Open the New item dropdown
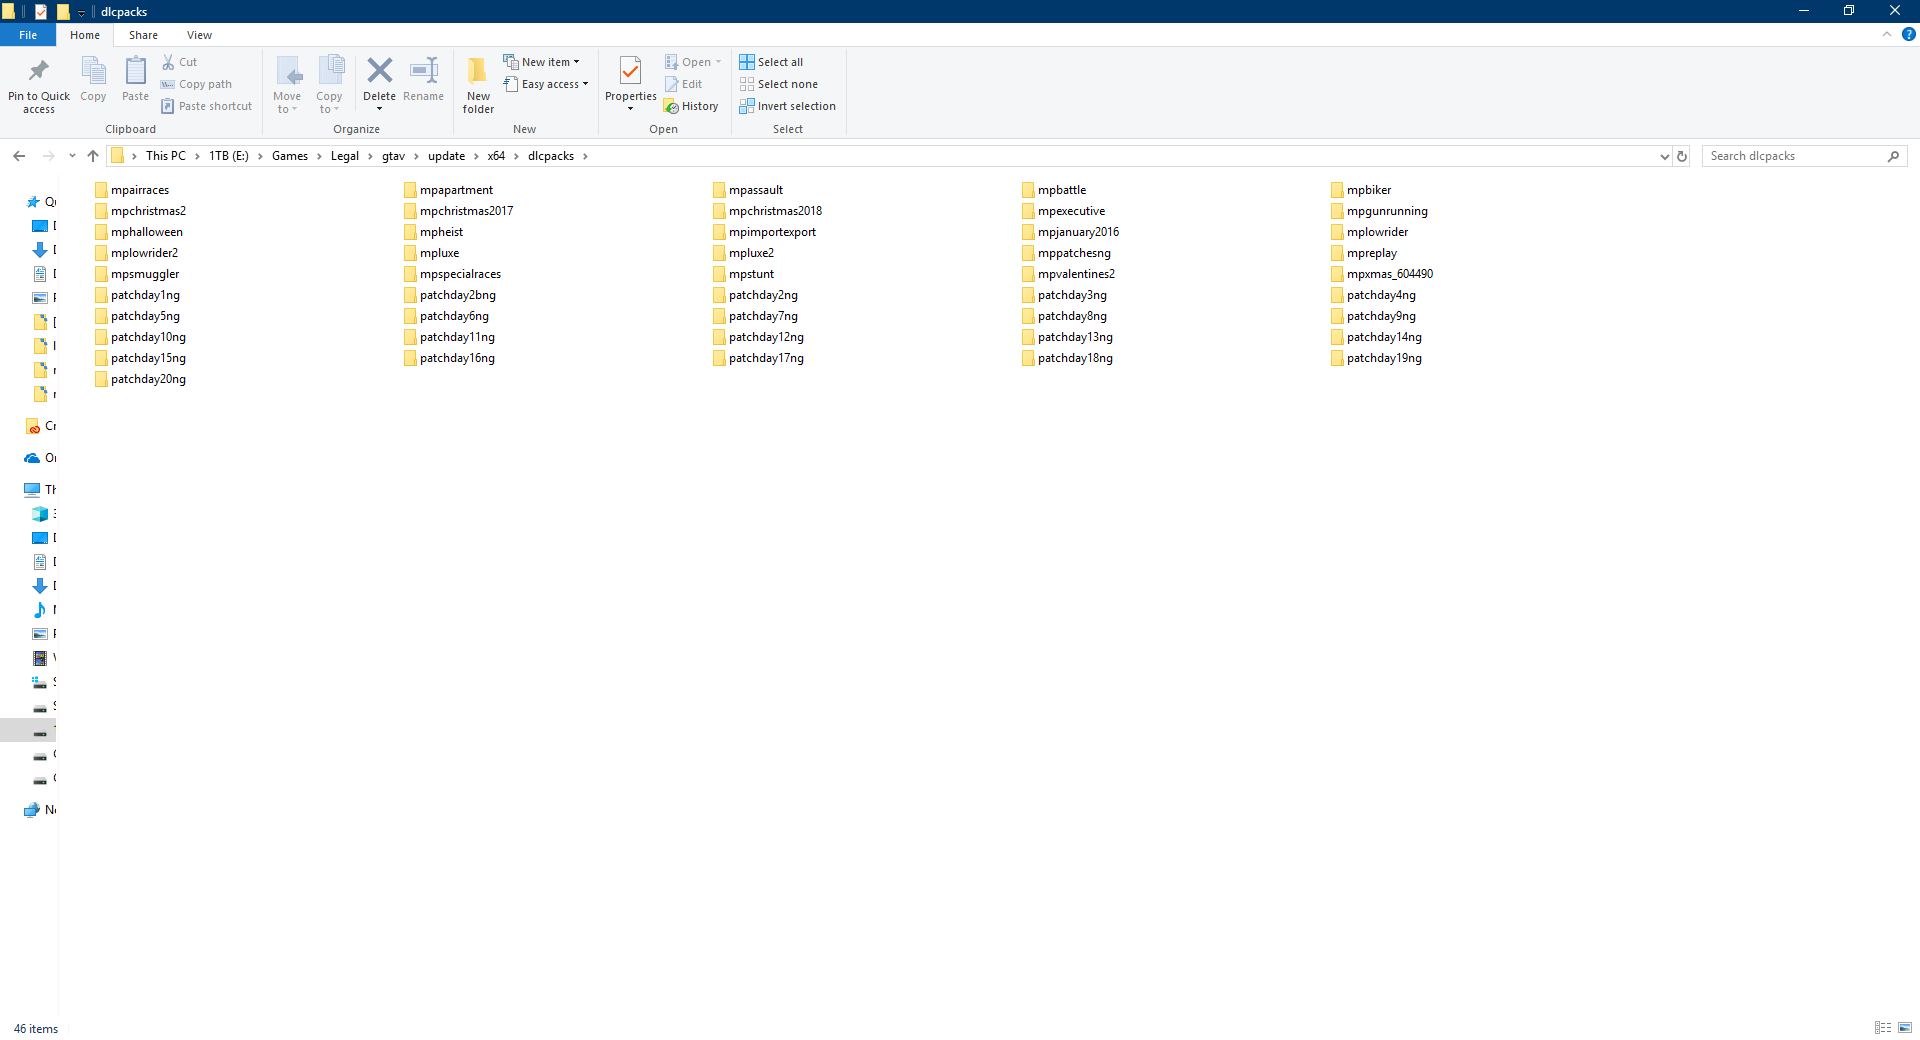Screen dimensions: 1920x1040 point(541,62)
